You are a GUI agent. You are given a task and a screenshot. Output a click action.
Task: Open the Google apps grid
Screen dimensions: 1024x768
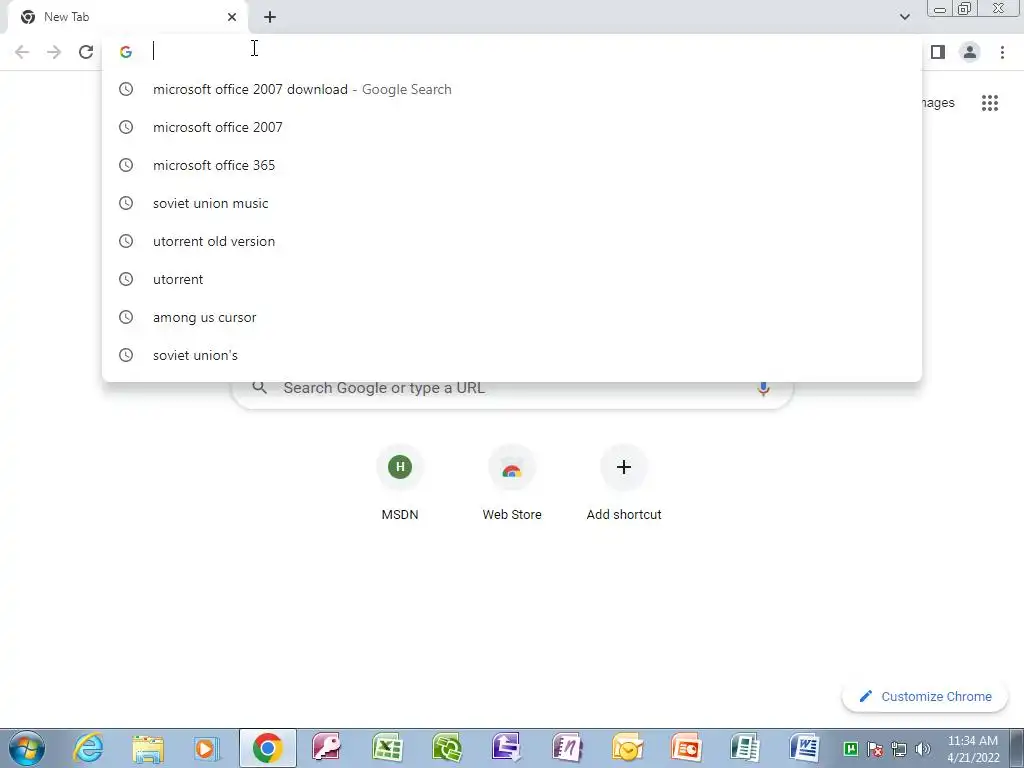[x=989, y=103]
